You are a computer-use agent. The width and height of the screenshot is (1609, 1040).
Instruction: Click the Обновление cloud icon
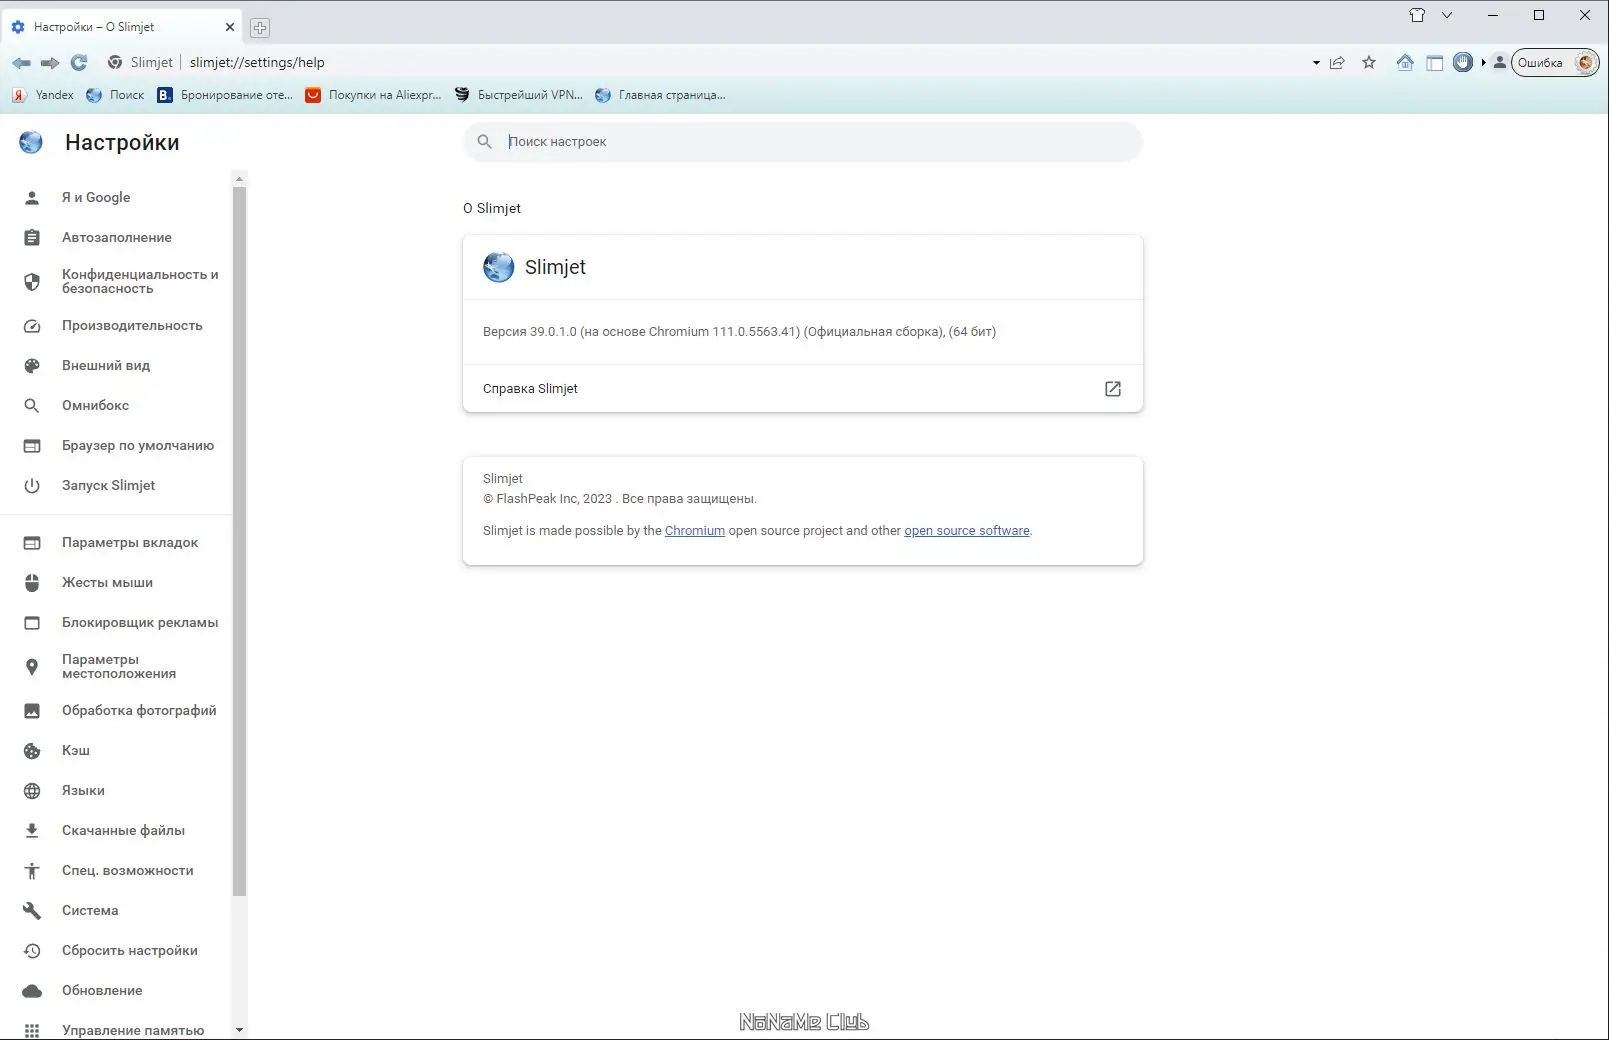(x=32, y=991)
